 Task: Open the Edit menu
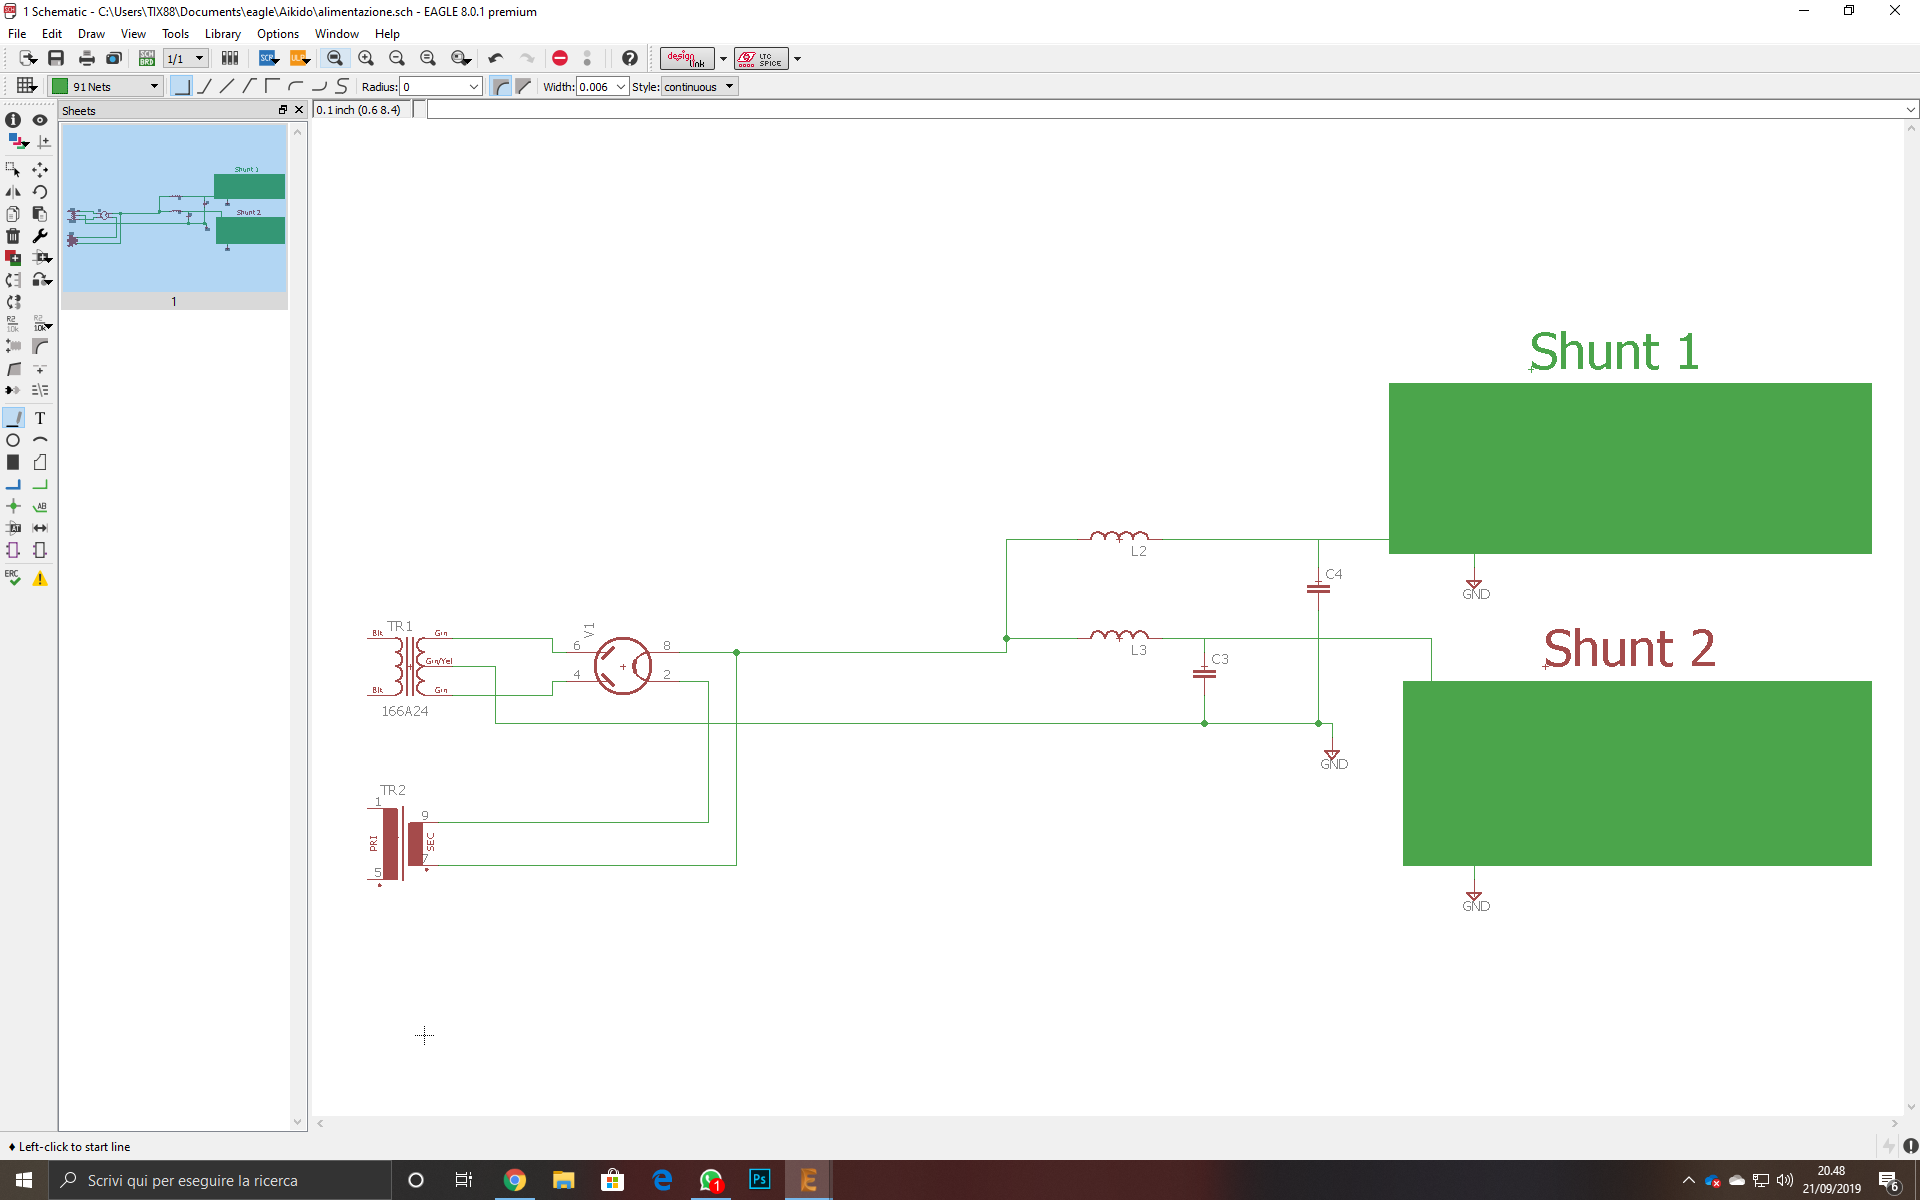tap(52, 33)
